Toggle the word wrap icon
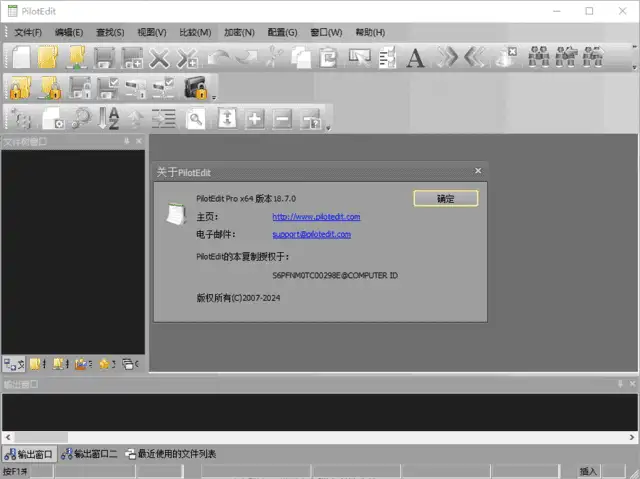640x479 pixels. pos(388,57)
